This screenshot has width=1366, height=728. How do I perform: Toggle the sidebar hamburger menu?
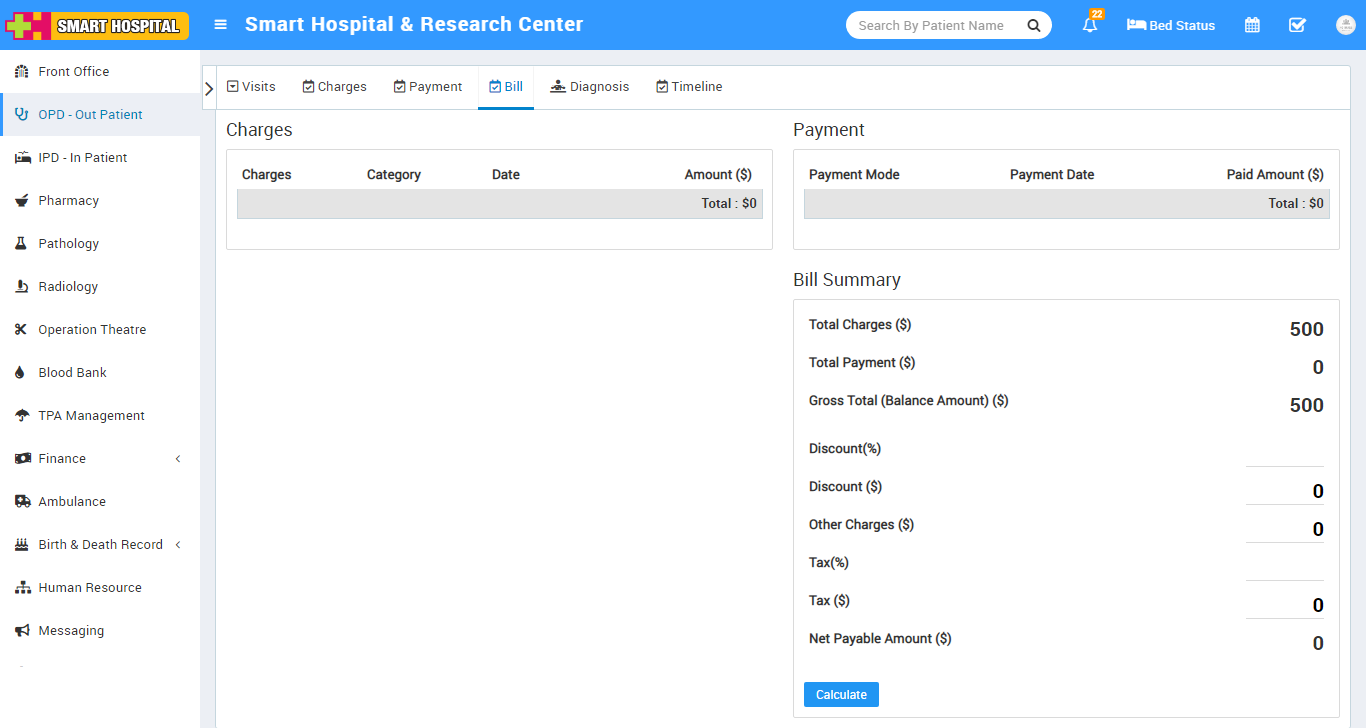click(x=221, y=25)
